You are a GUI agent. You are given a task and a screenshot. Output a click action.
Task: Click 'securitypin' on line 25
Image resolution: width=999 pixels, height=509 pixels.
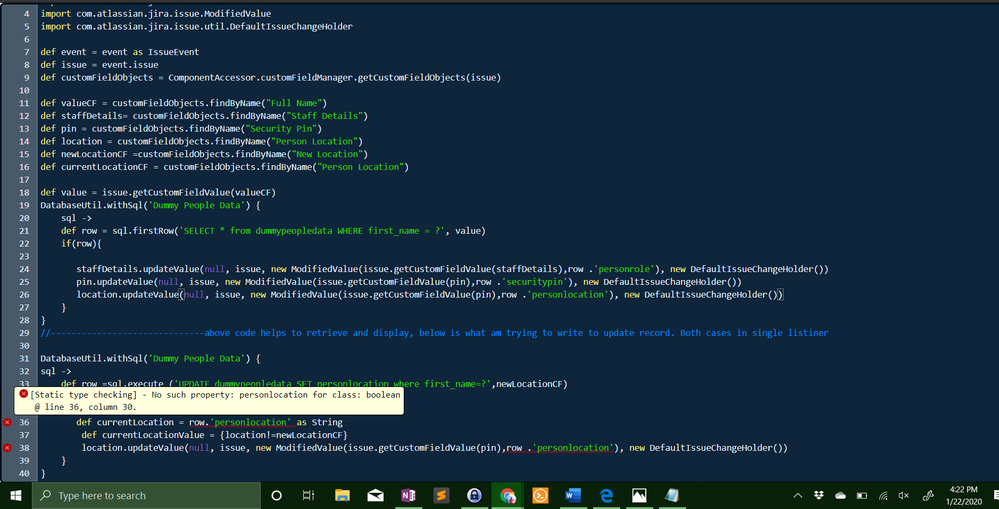[536, 282]
